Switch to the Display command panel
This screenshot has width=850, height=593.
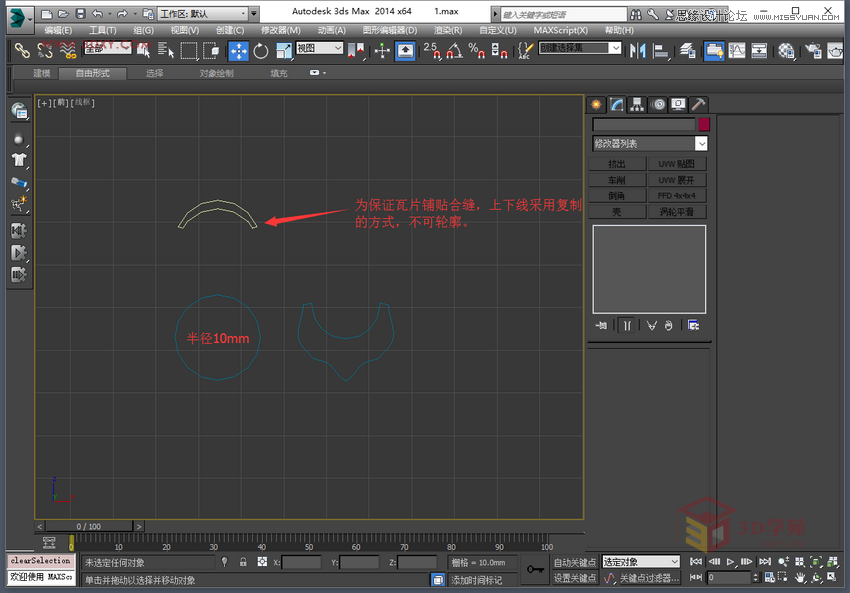[x=679, y=104]
